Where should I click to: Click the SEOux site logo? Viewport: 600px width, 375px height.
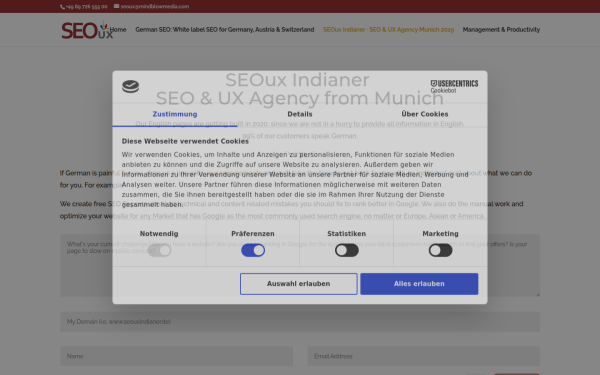click(87, 30)
